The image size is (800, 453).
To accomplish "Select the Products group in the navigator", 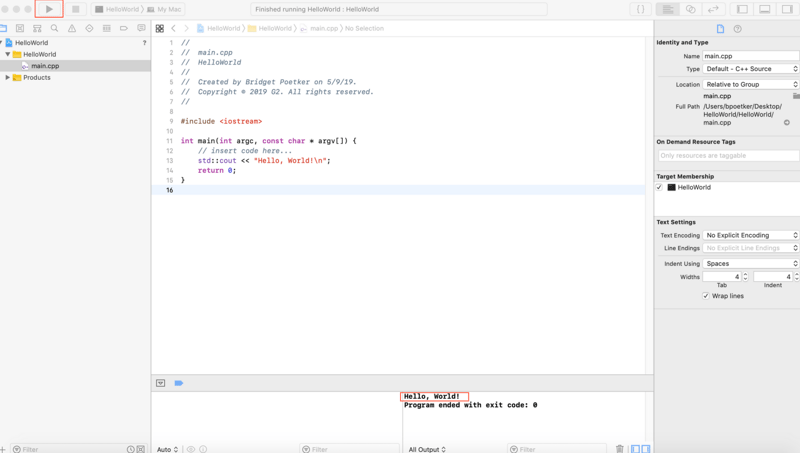I will pos(37,78).
